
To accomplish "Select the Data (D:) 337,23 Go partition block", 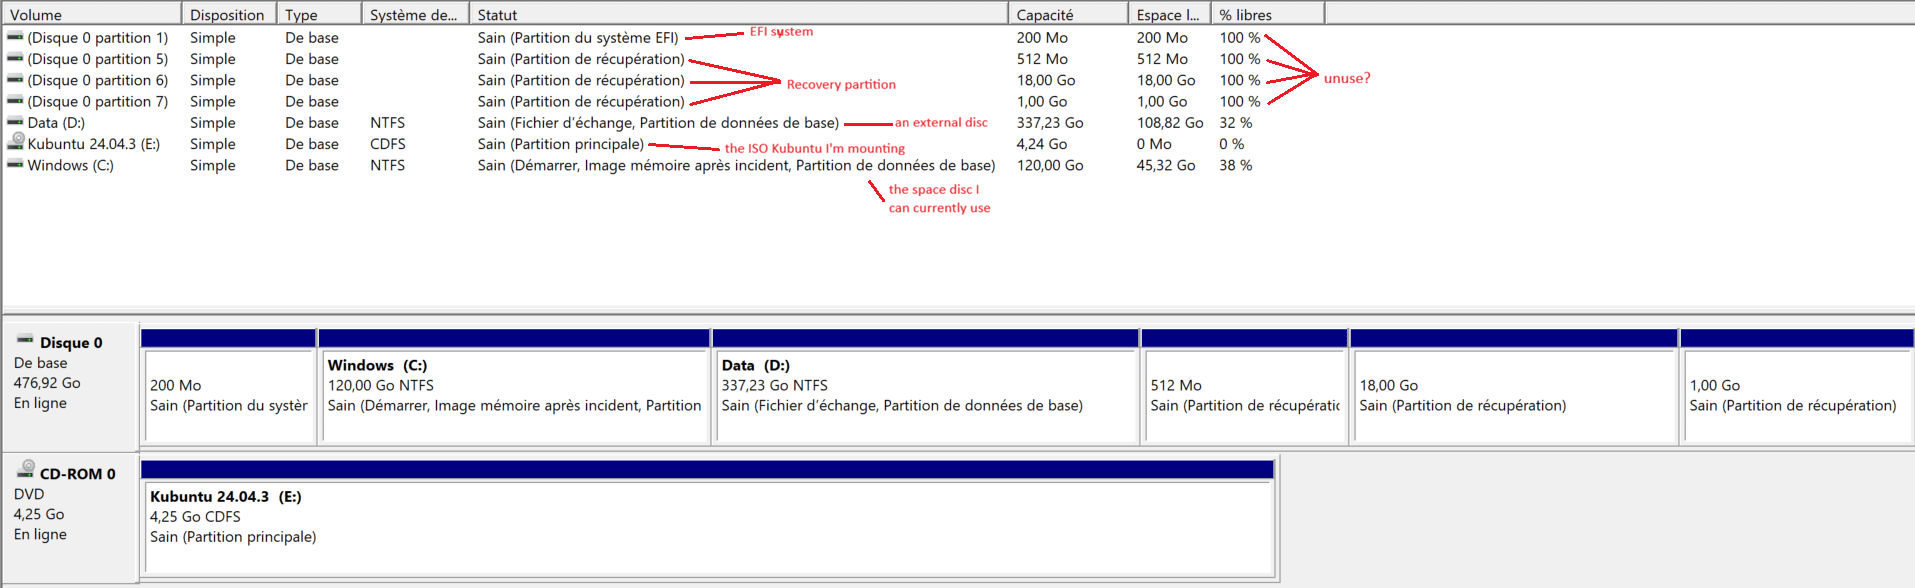I will 925,395.
